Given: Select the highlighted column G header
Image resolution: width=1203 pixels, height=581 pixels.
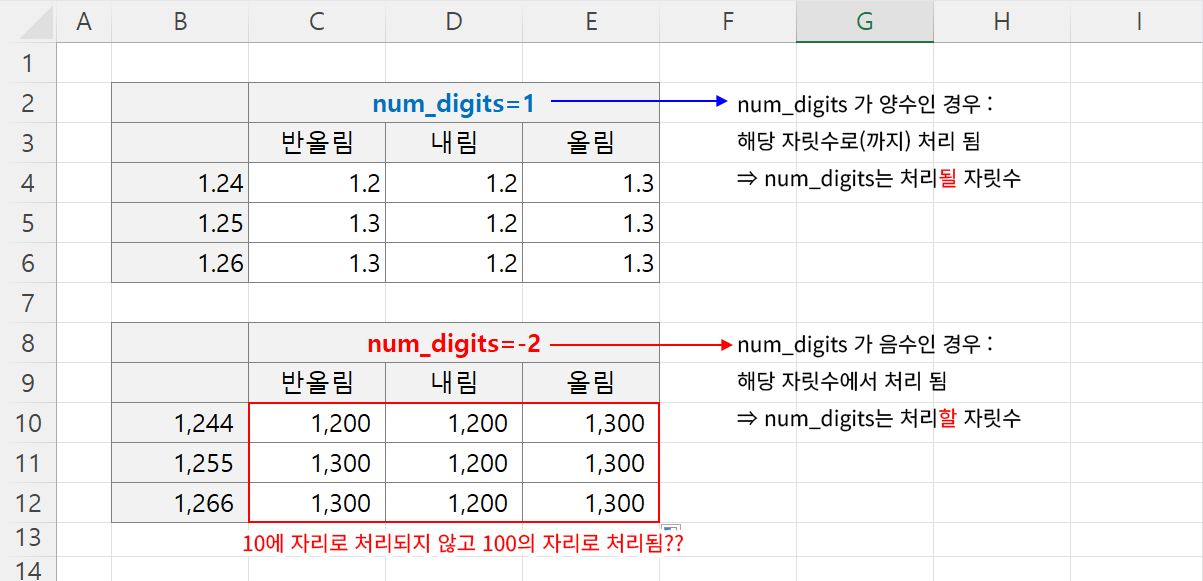Looking at the screenshot, I should click(865, 21).
